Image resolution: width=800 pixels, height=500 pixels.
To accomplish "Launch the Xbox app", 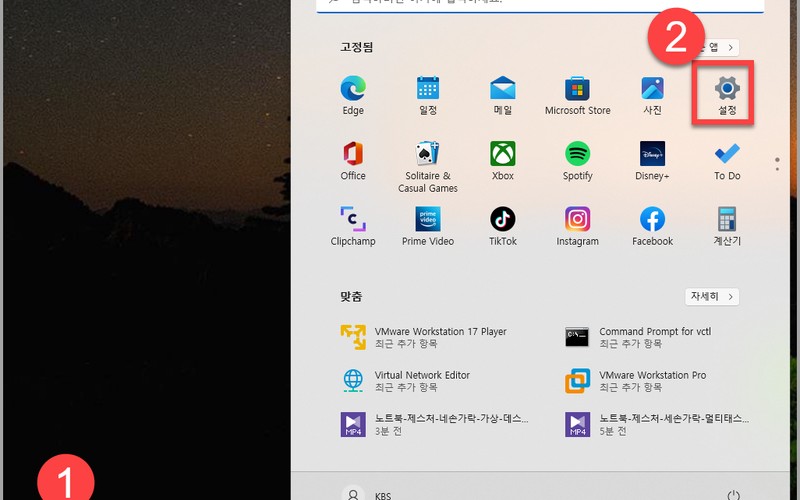I will 503,161.
